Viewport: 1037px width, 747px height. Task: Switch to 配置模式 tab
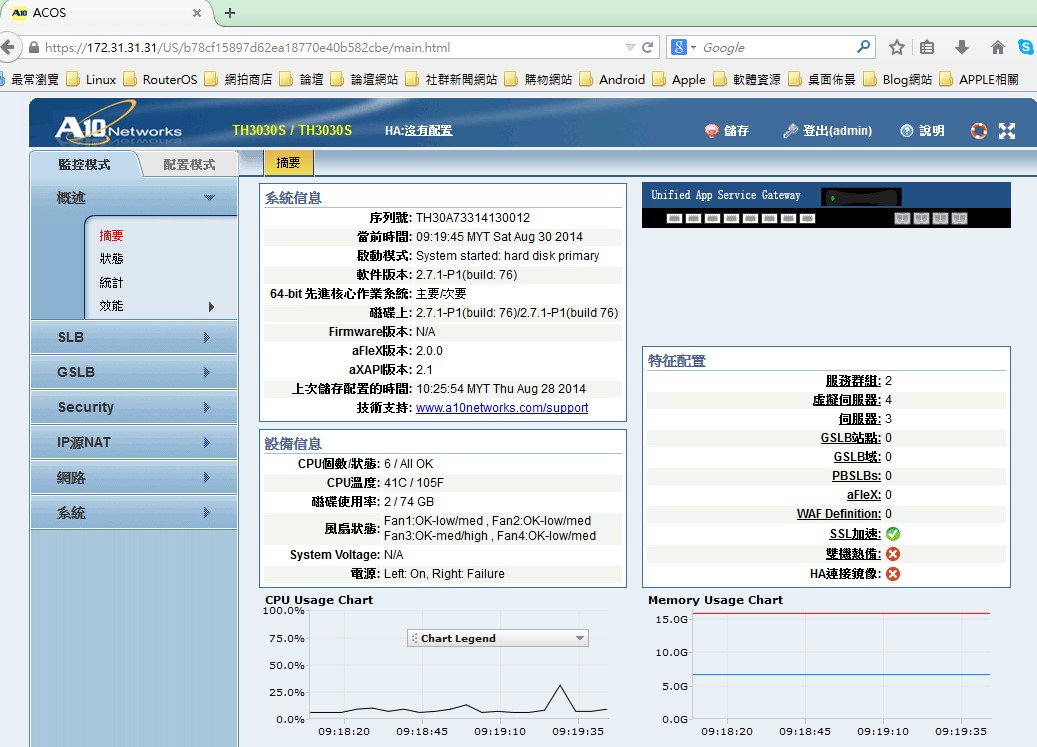click(189, 165)
